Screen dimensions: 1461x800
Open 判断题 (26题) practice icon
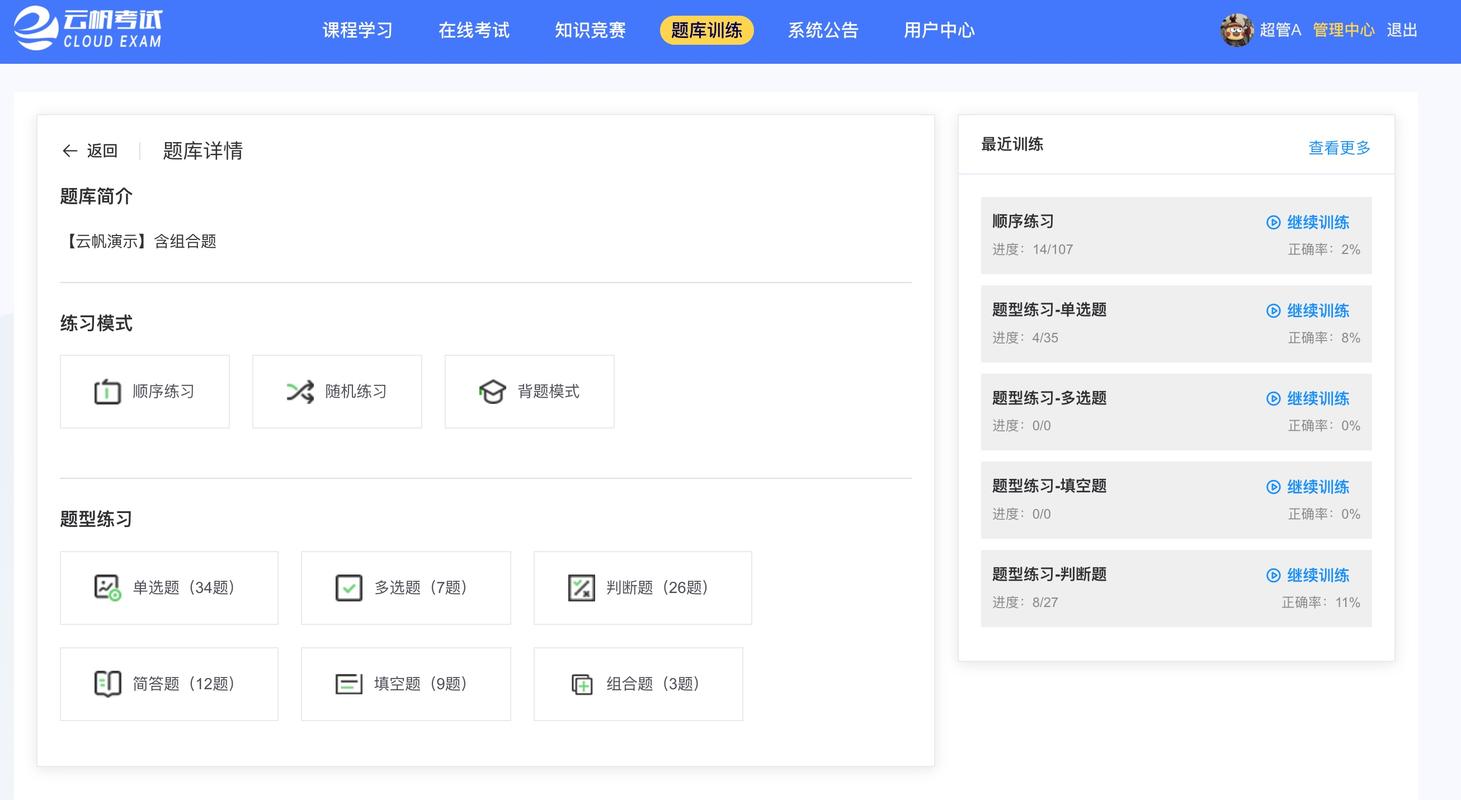[581, 588]
